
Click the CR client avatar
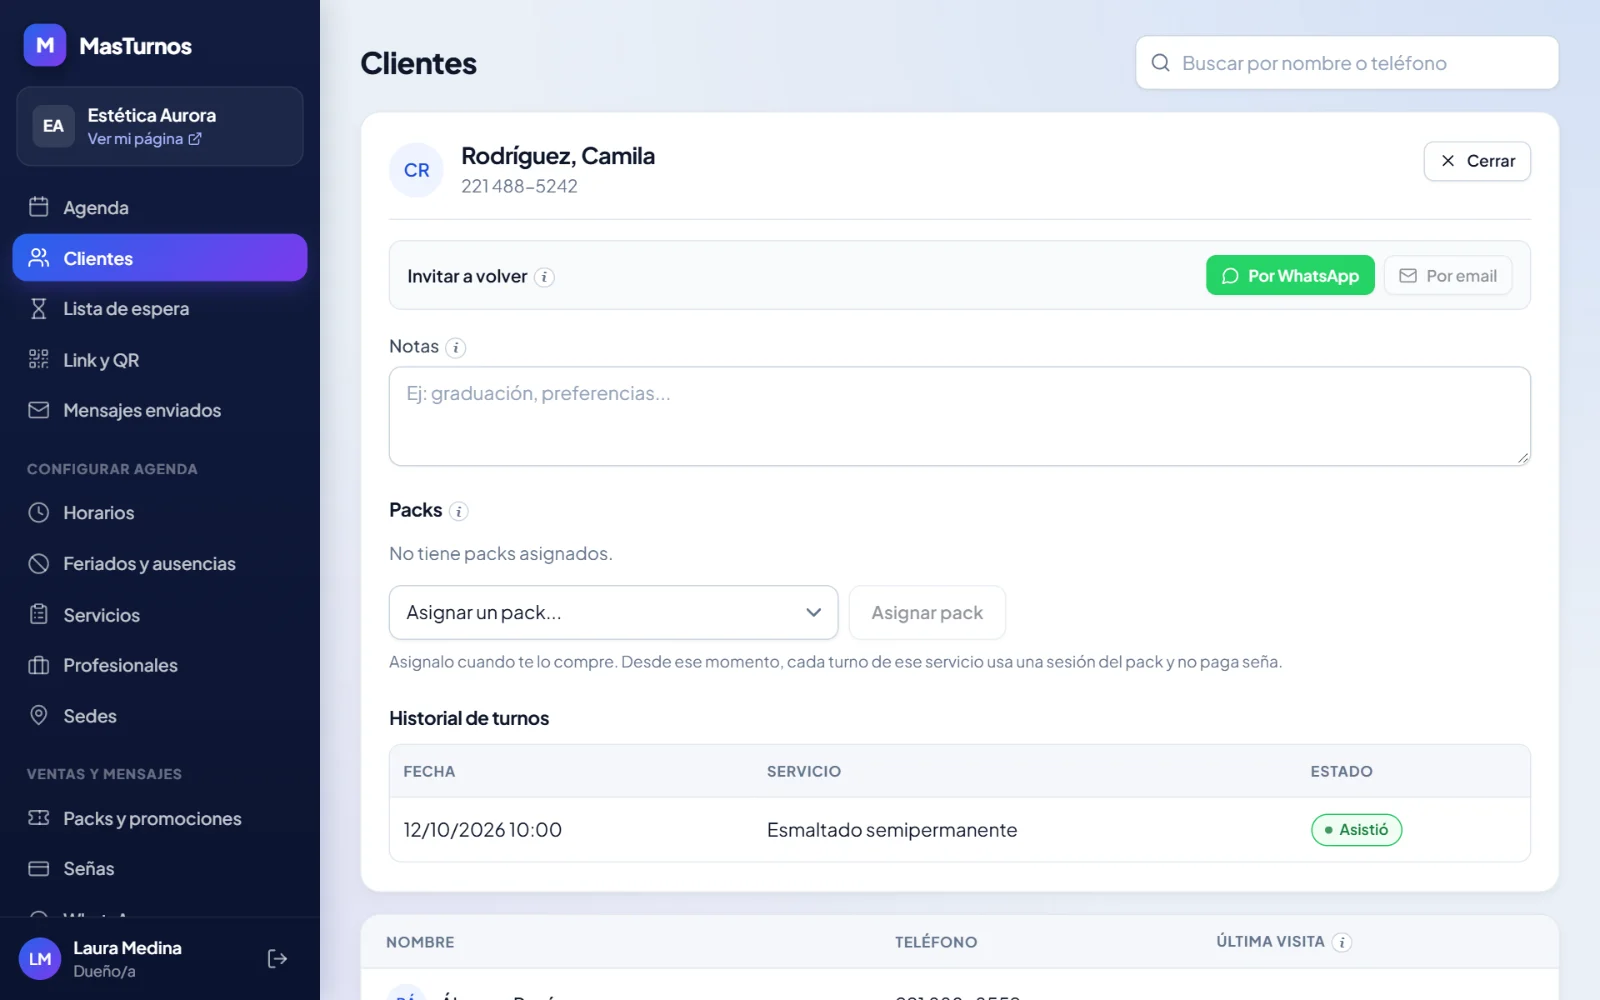417,170
